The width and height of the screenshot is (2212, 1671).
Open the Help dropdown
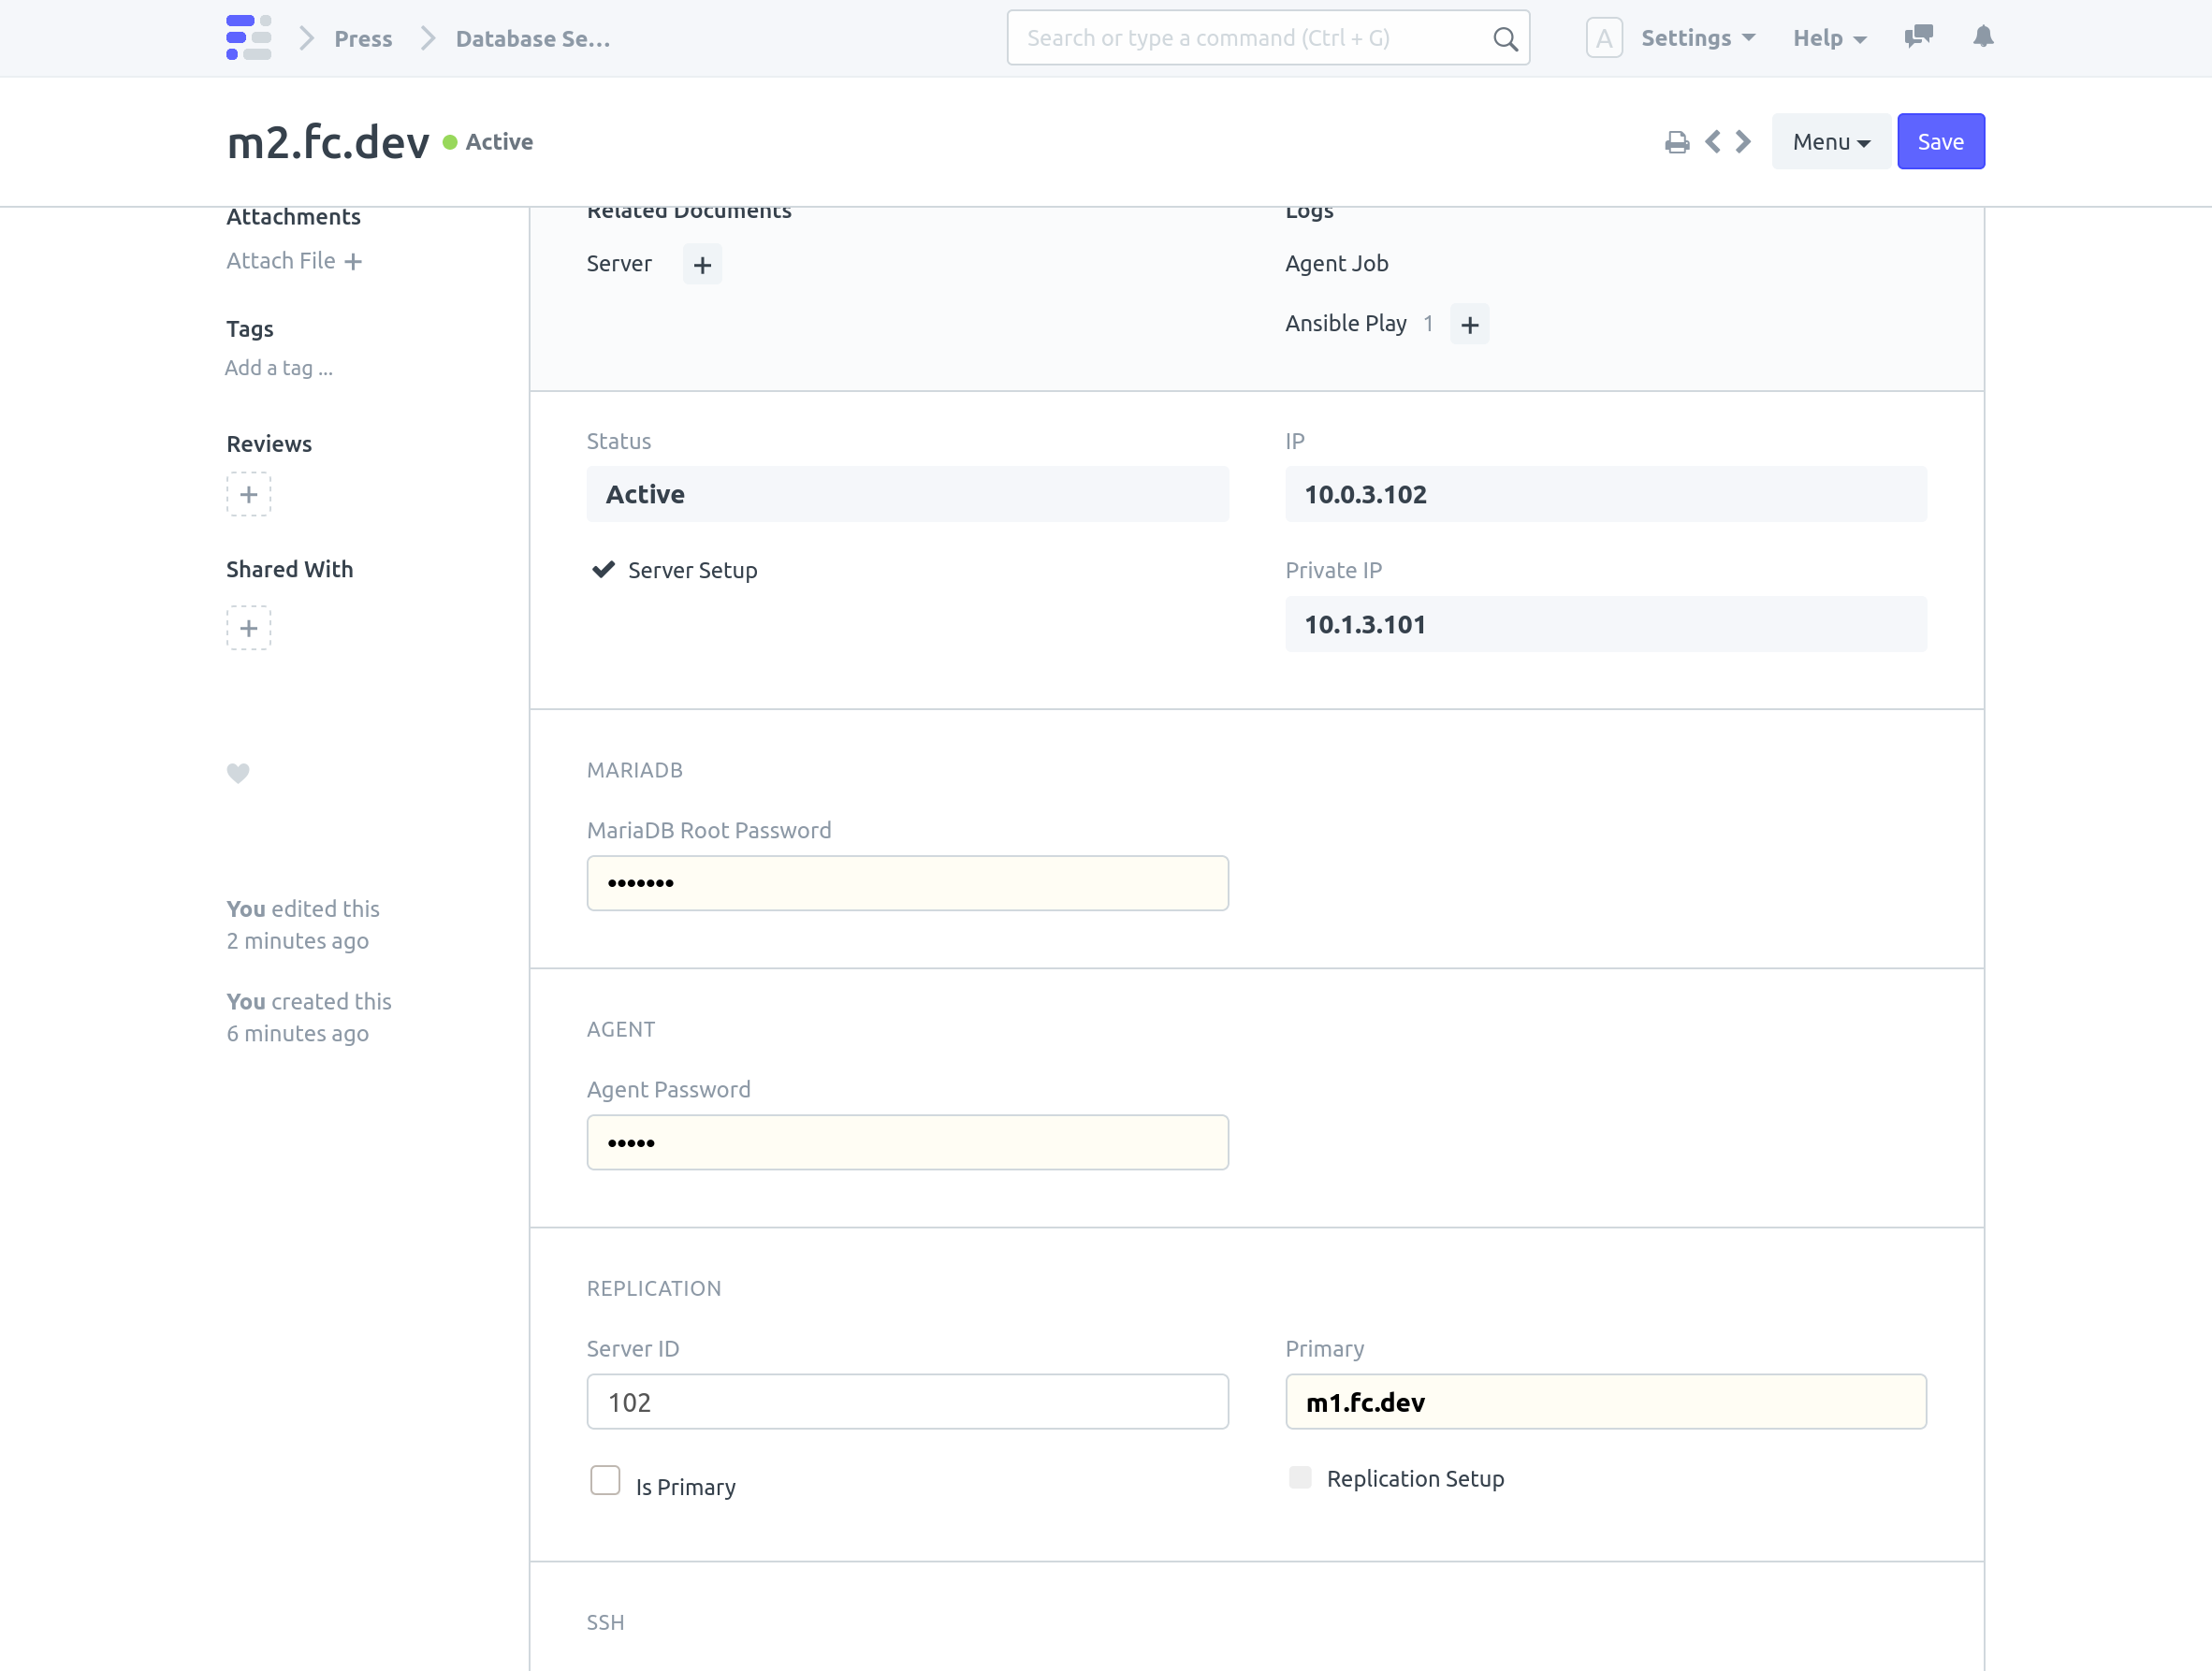(1828, 37)
